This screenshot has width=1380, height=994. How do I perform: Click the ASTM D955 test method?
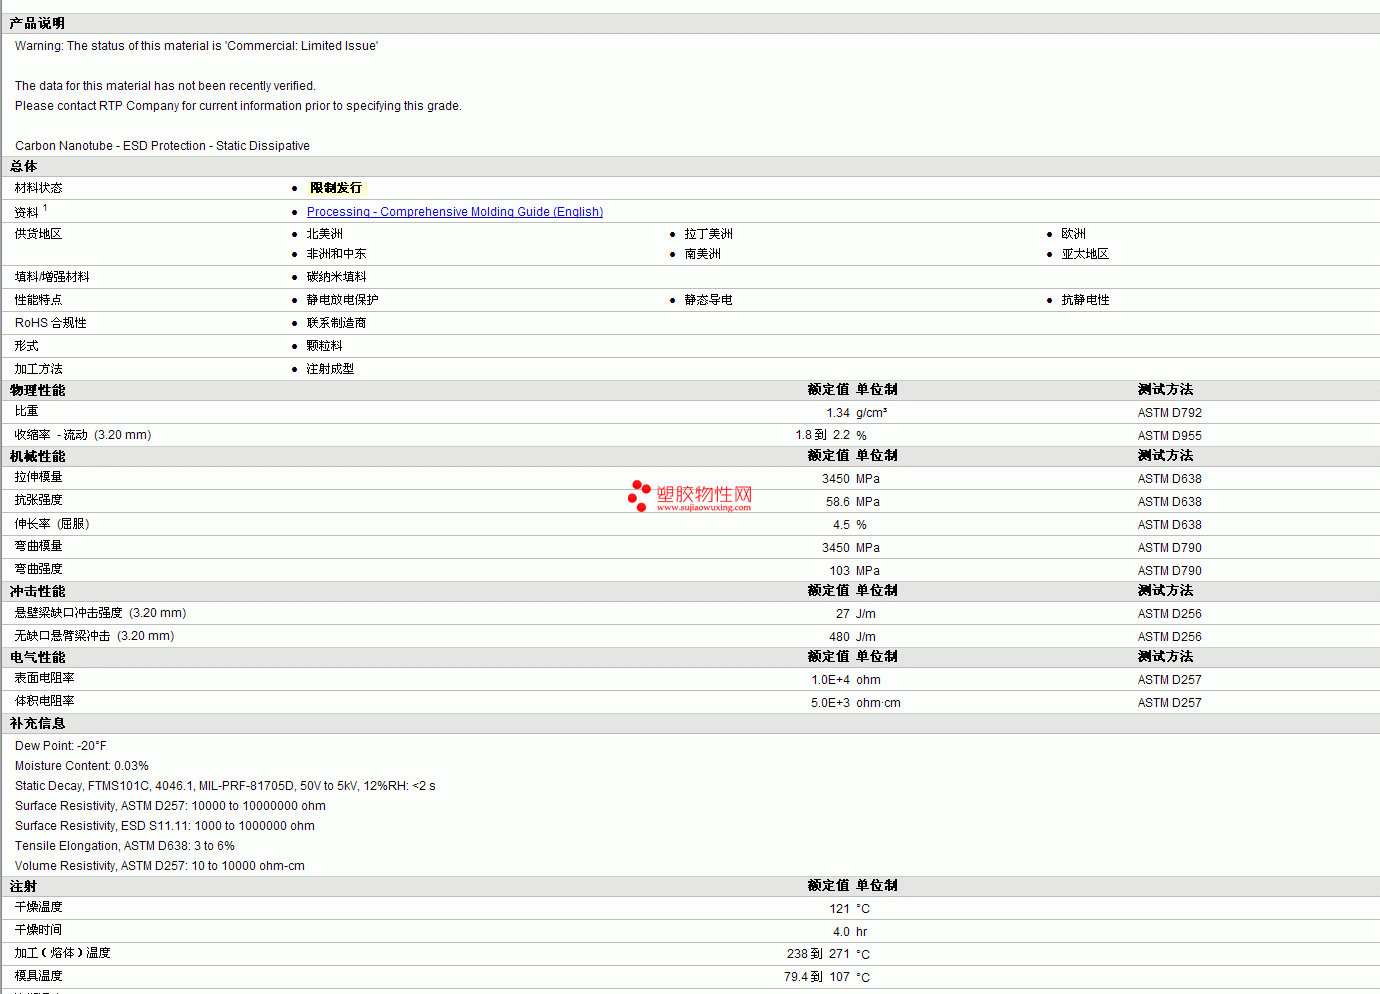(1169, 436)
